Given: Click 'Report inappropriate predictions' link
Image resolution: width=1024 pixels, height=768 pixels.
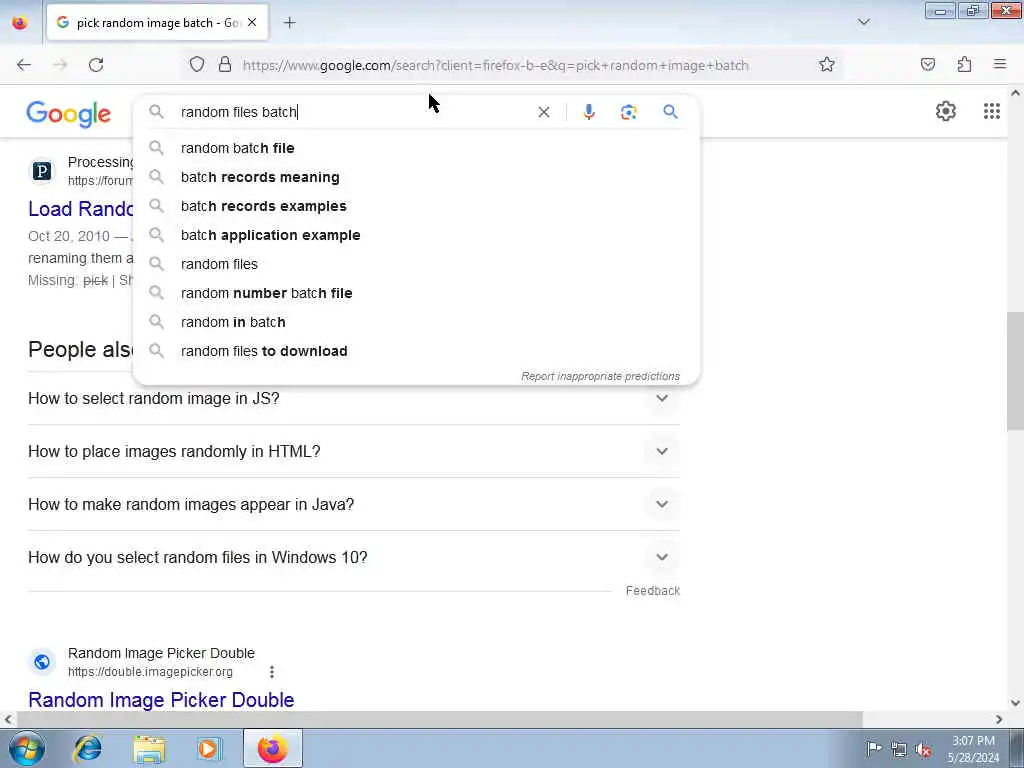Looking at the screenshot, I should (600, 376).
